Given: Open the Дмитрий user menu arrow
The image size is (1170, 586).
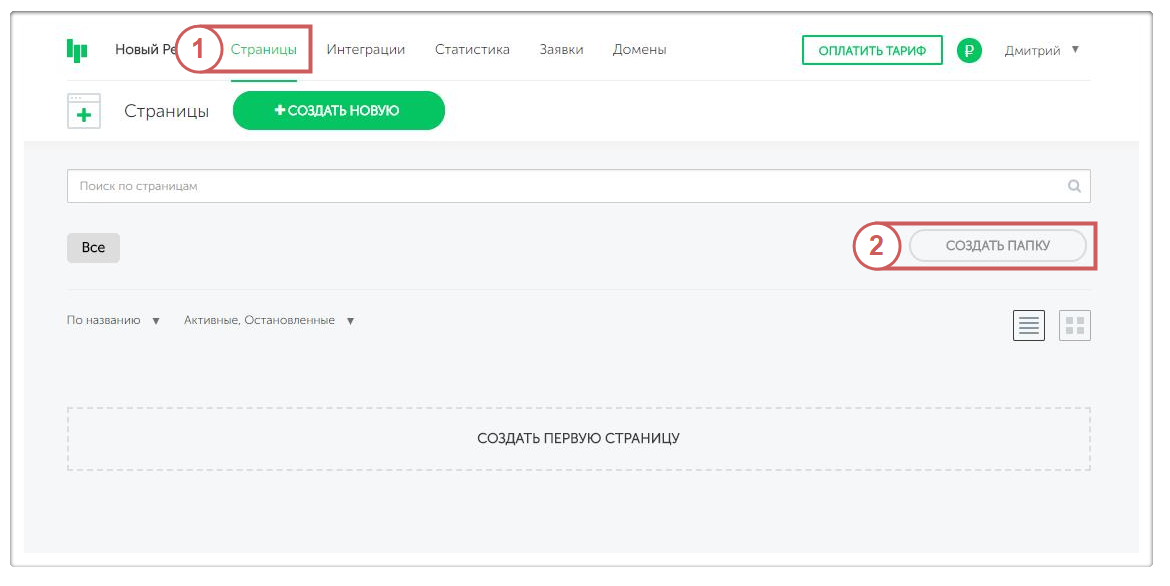Looking at the screenshot, I should coord(1075,49).
